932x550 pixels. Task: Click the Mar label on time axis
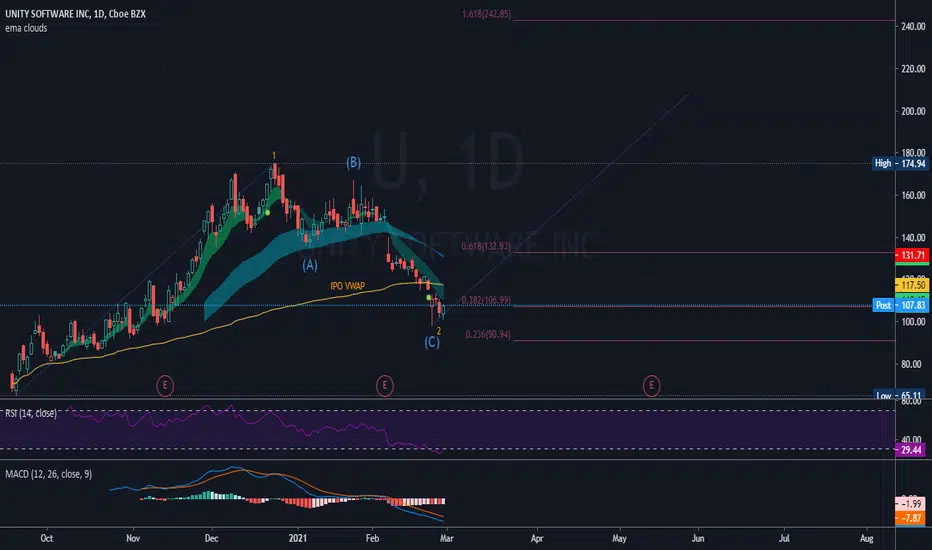[446, 538]
